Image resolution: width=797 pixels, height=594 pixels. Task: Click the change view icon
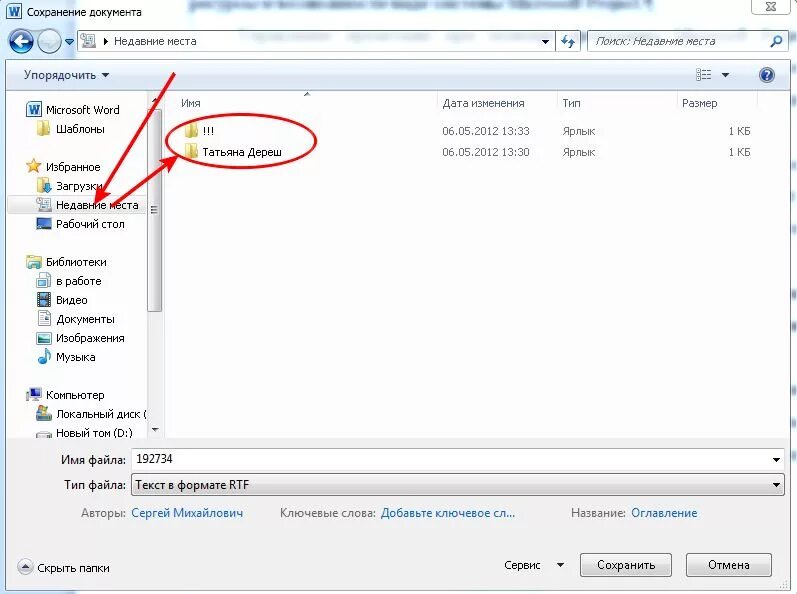703,75
